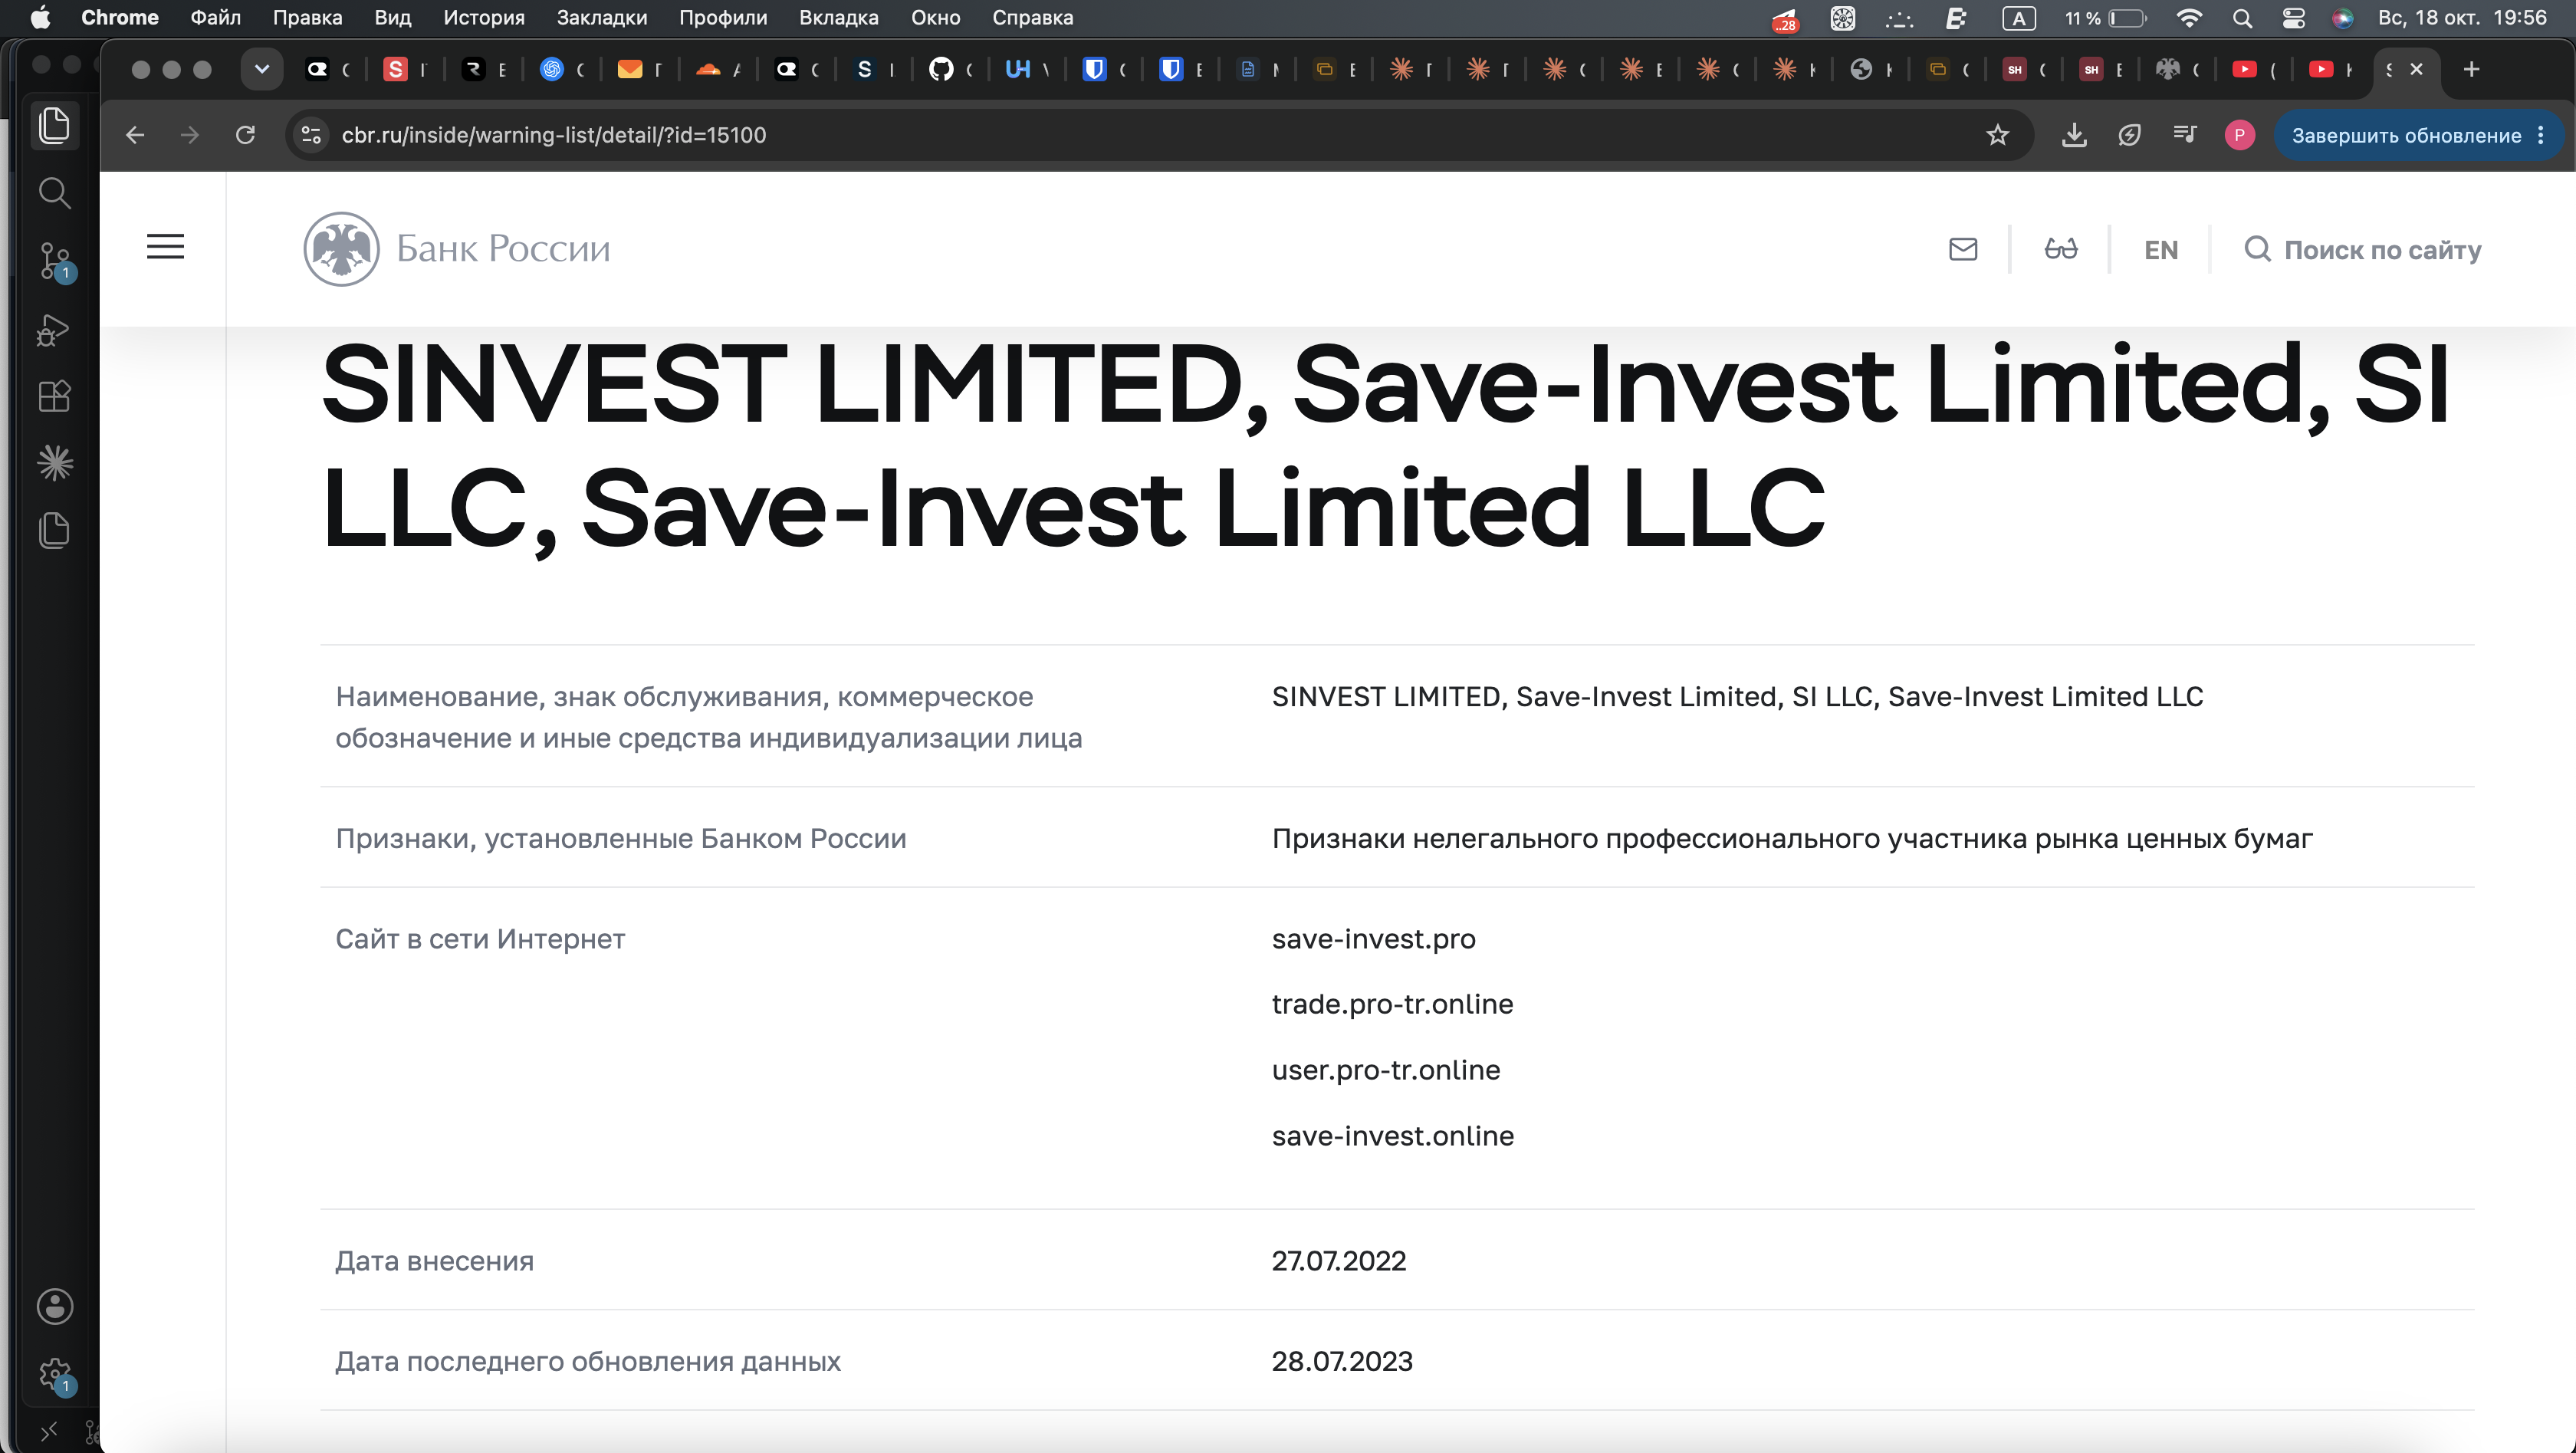Open the 'Файл' menu
This screenshot has width=2576, height=1453.
coord(216,17)
